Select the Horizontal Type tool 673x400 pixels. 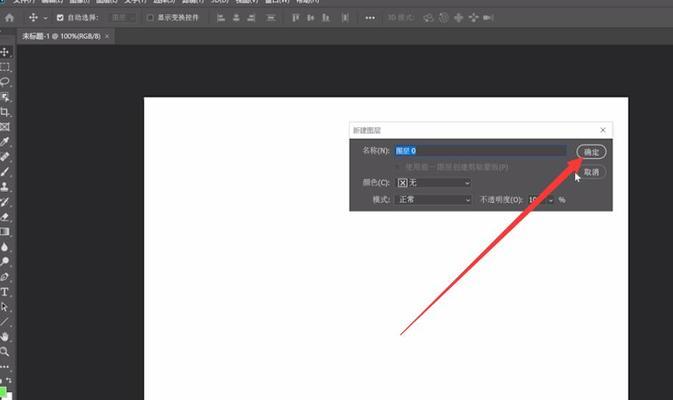(5, 292)
